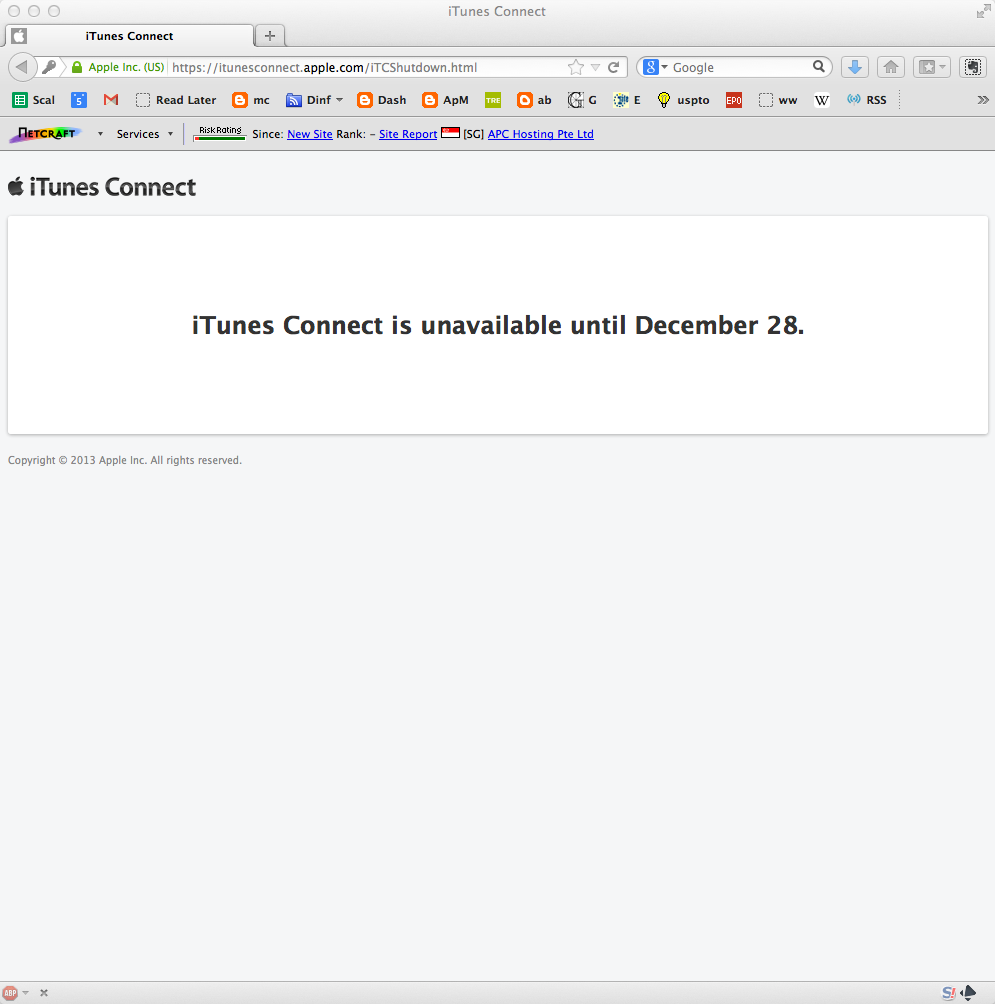The height and width of the screenshot is (1004, 995).
Task: Click the Evernote clipper toolbar icon
Action: pyautogui.click(x=973, y=67)
